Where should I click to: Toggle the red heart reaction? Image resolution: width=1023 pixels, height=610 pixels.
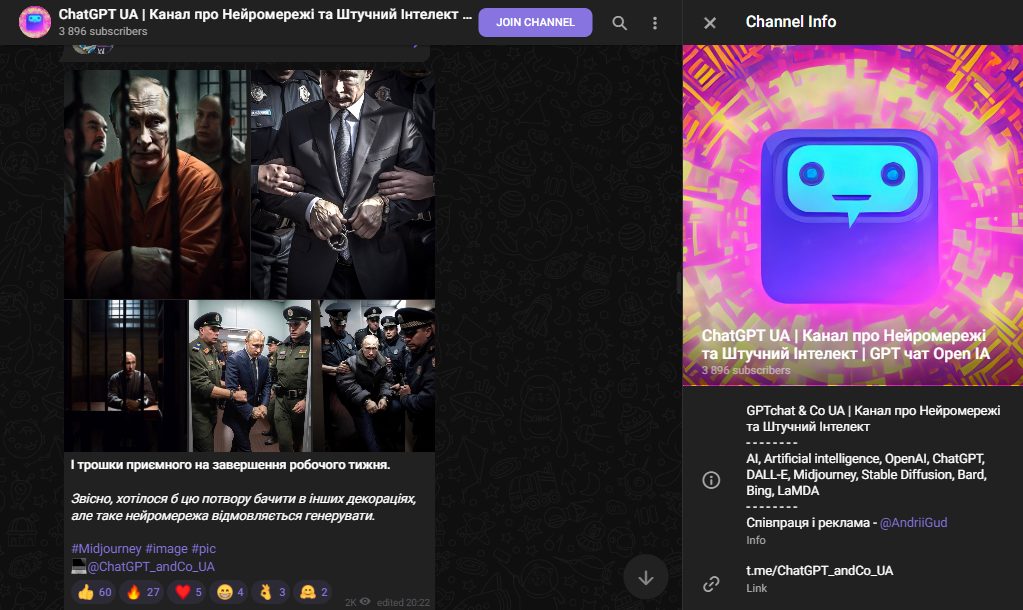(x=190, y=592)
